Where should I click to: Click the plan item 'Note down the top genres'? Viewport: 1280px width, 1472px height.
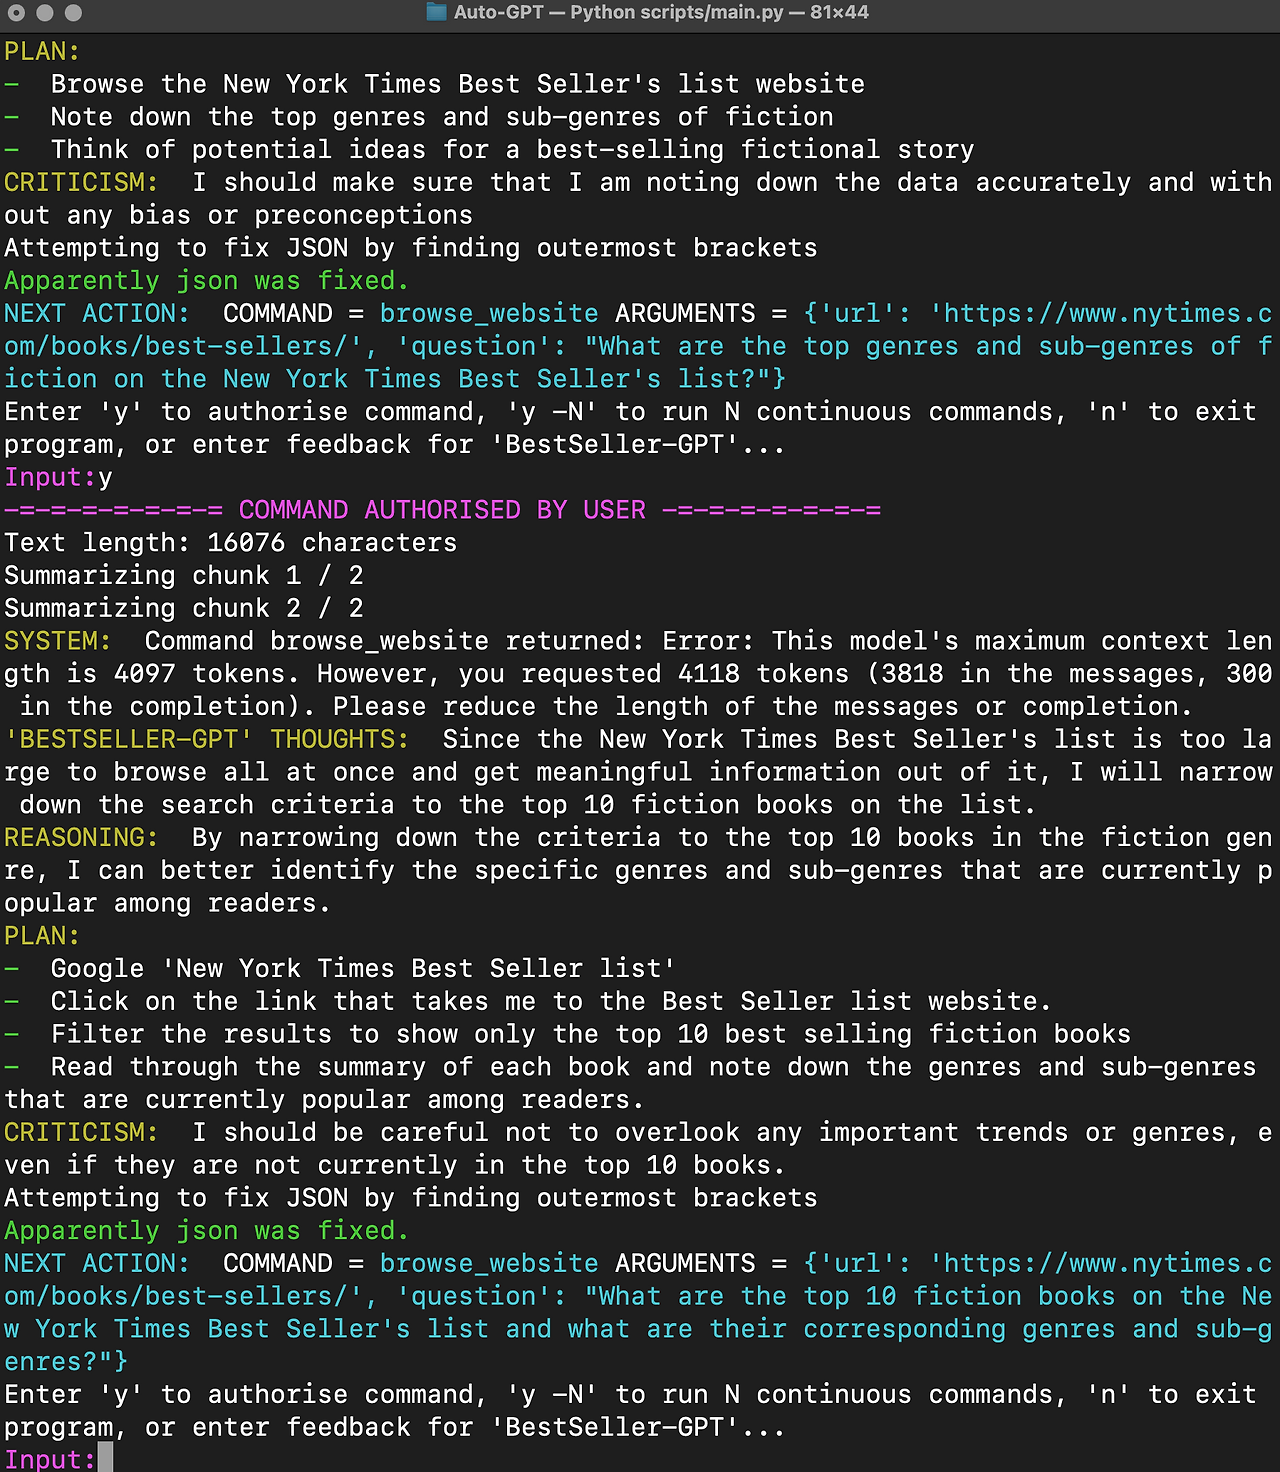442,117
